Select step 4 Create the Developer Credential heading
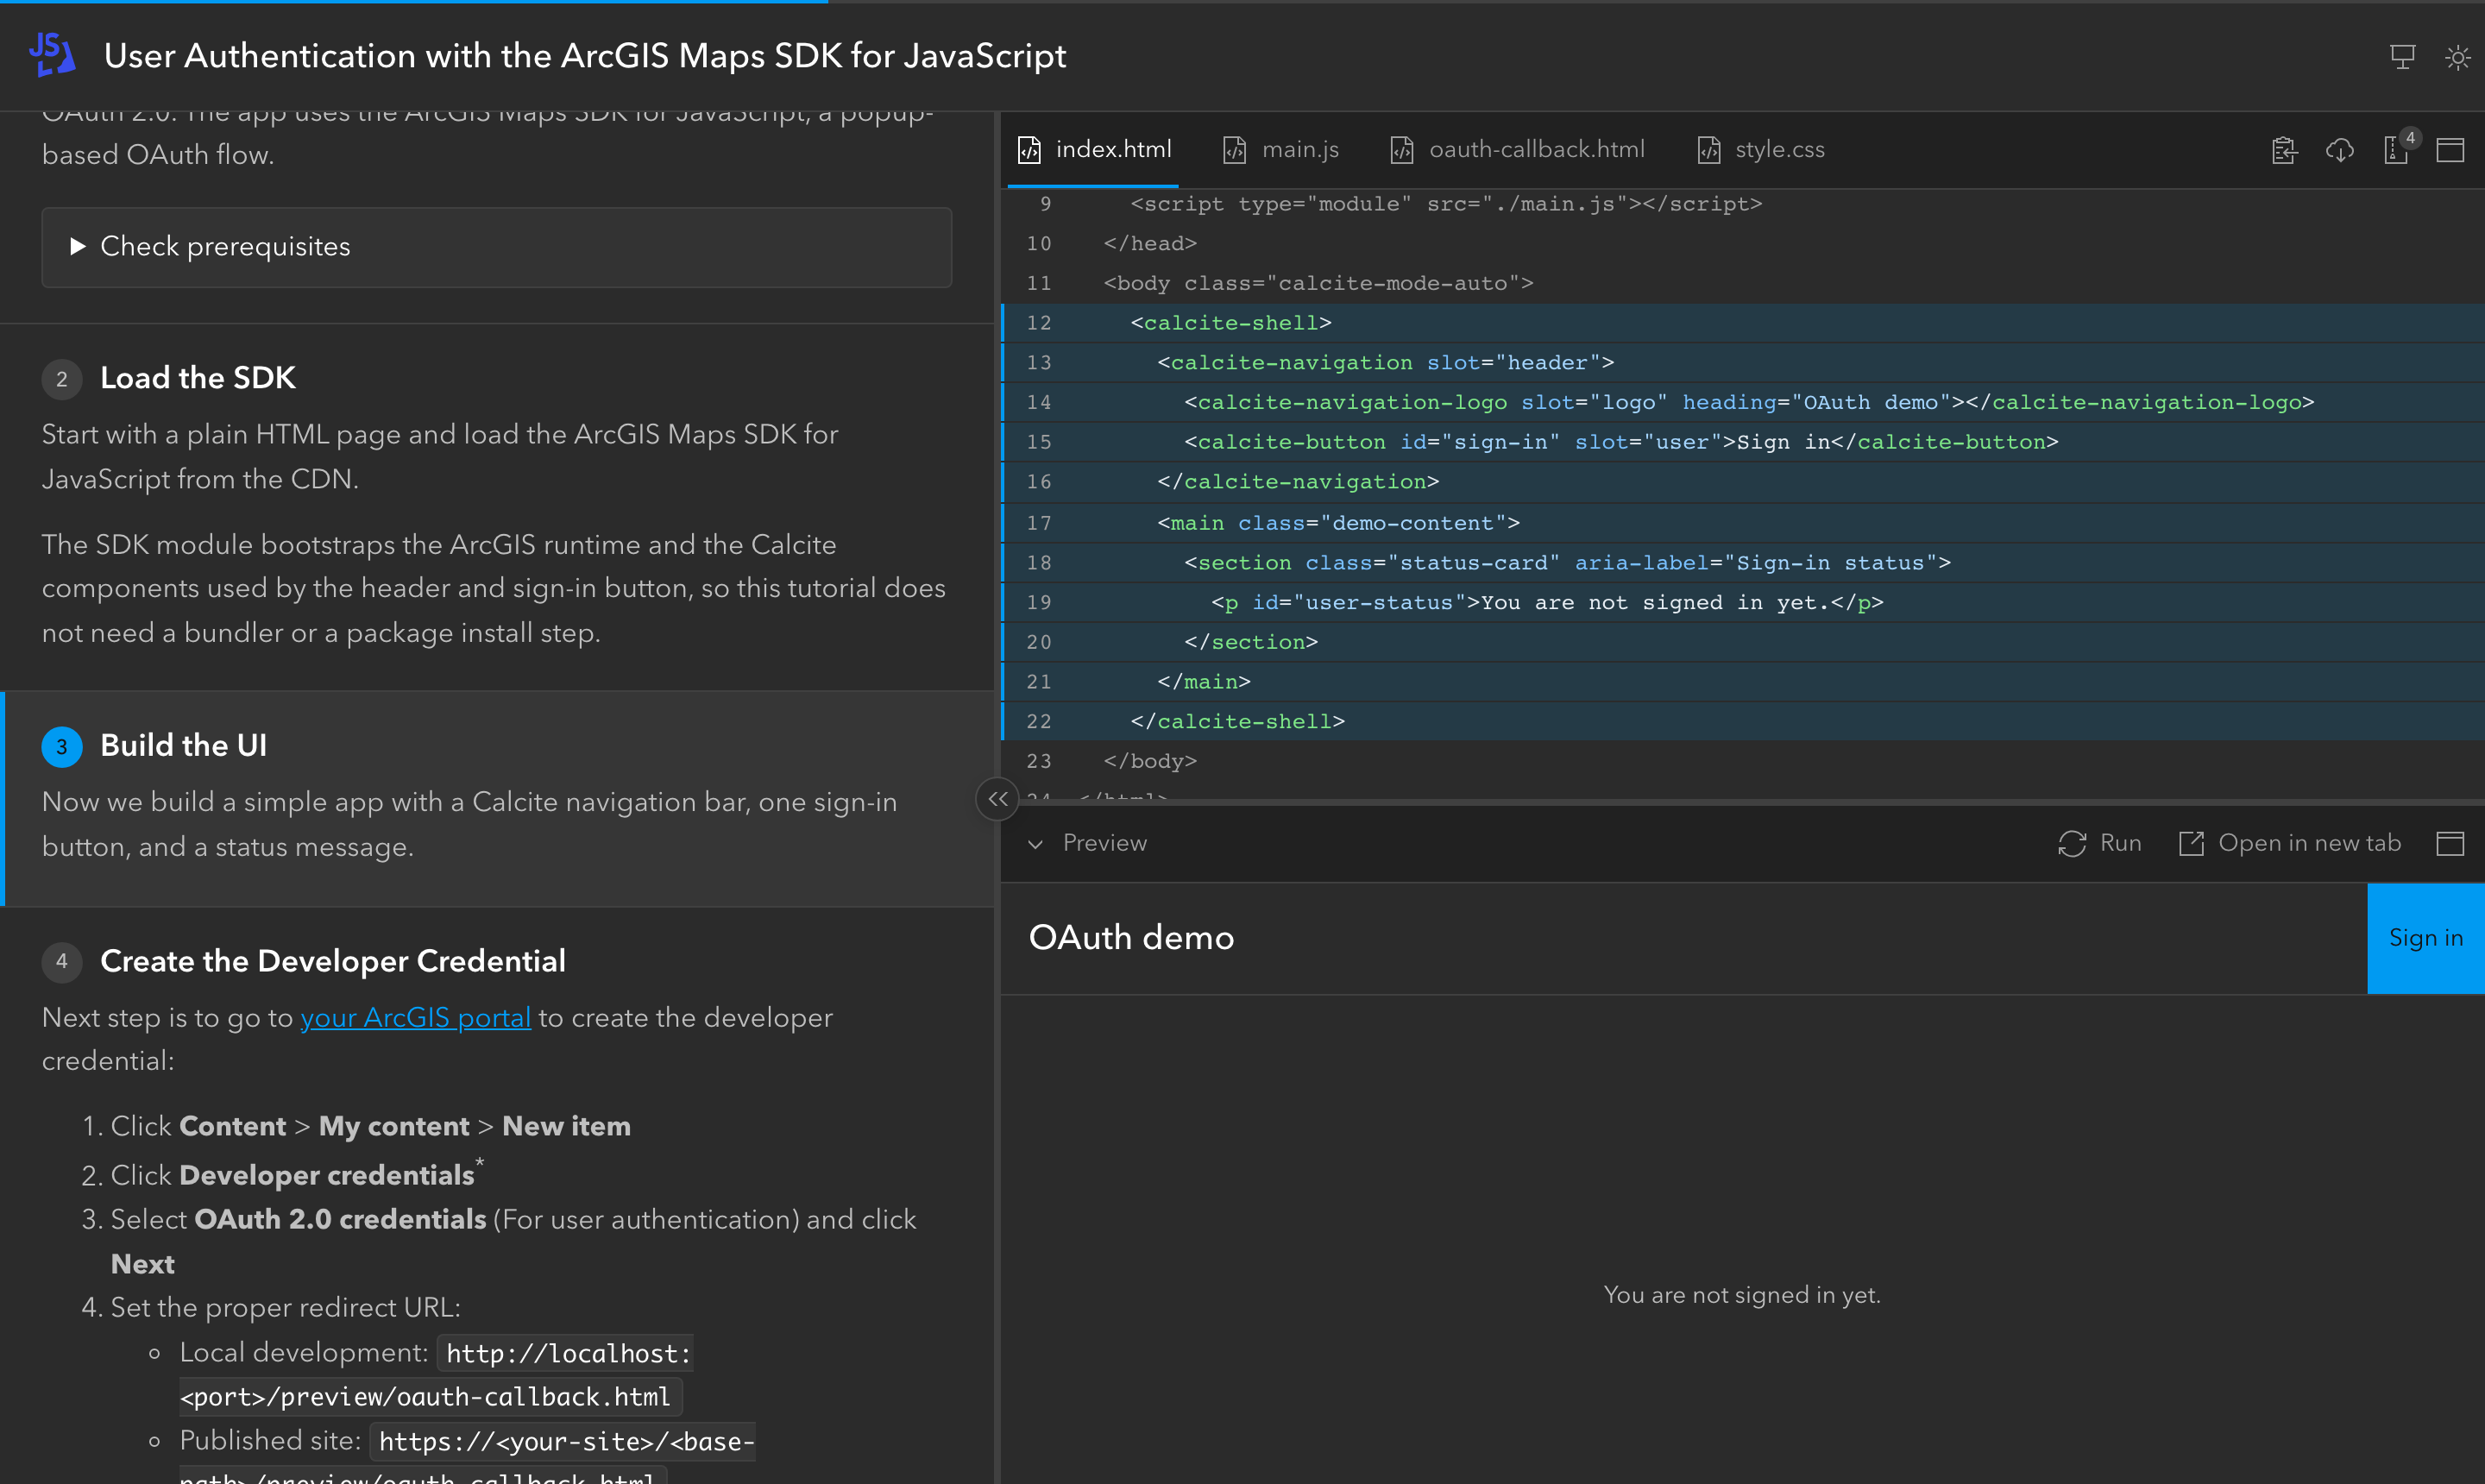The height and width of the screenshot is (1484, 2485). [332, 961]
